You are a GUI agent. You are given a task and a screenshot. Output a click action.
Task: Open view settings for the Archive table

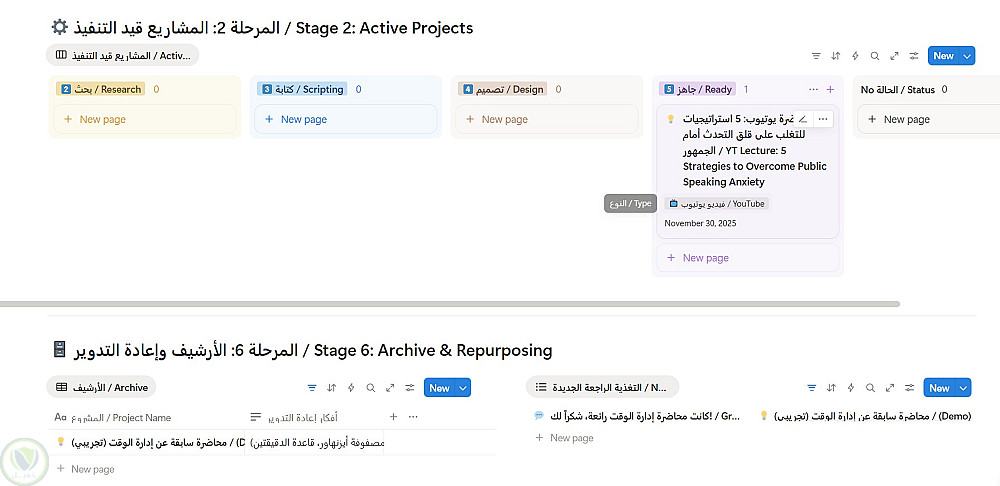pos(410,388)
